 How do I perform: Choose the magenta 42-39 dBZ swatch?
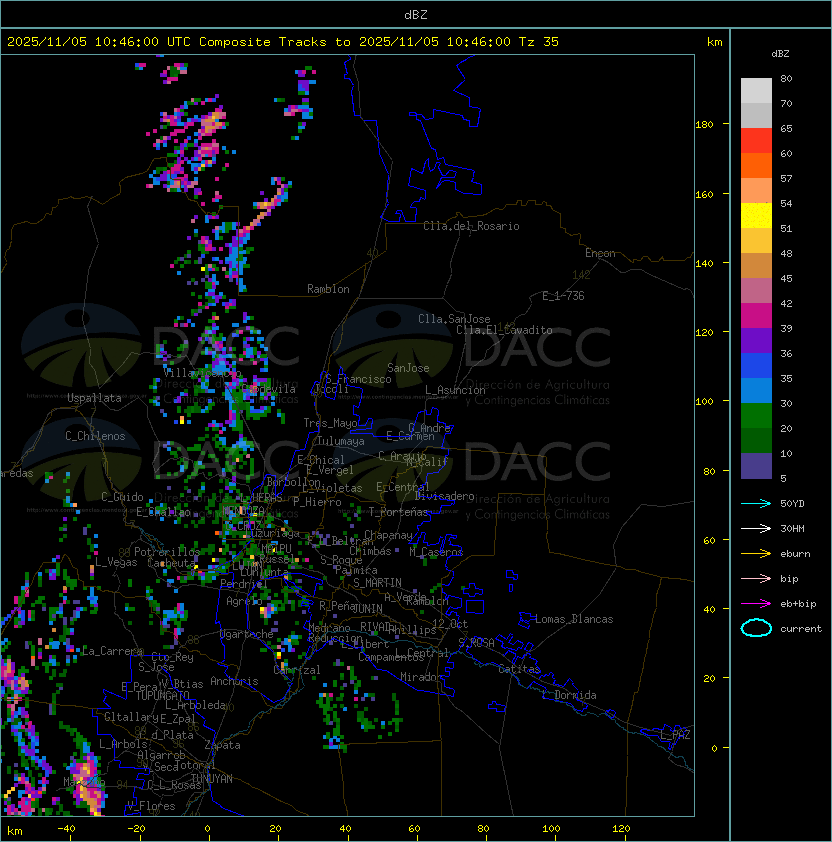point(756,316)
